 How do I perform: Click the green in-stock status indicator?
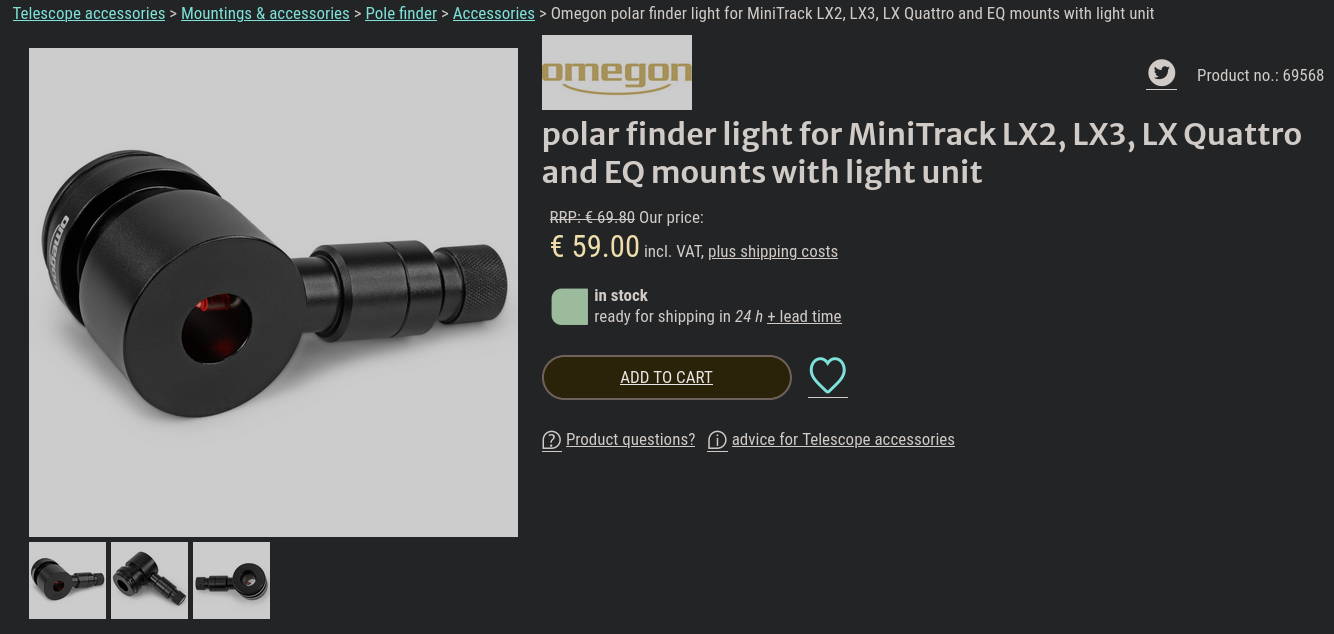570,307
